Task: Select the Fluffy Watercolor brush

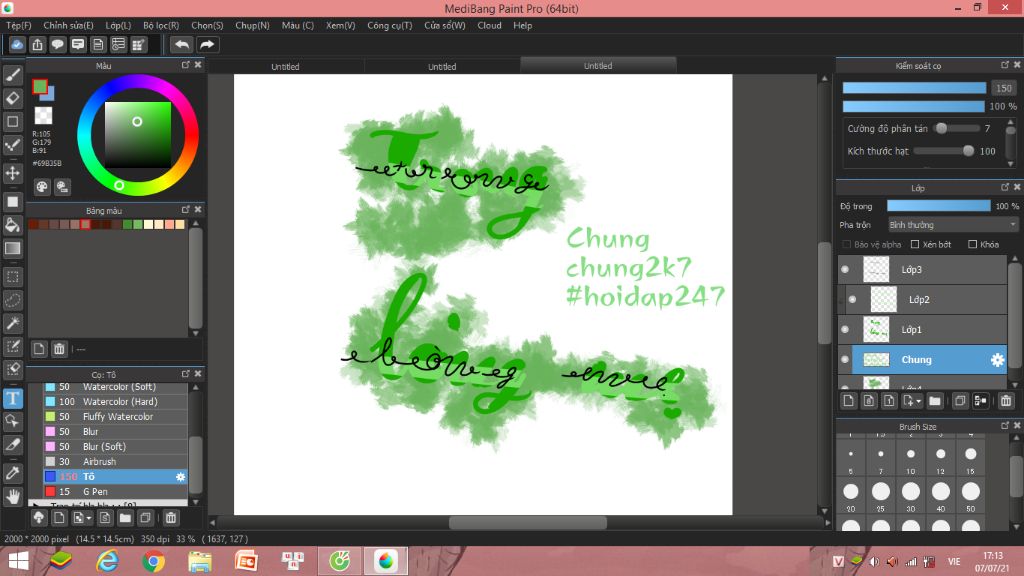Action: click(x=116, y=417)
